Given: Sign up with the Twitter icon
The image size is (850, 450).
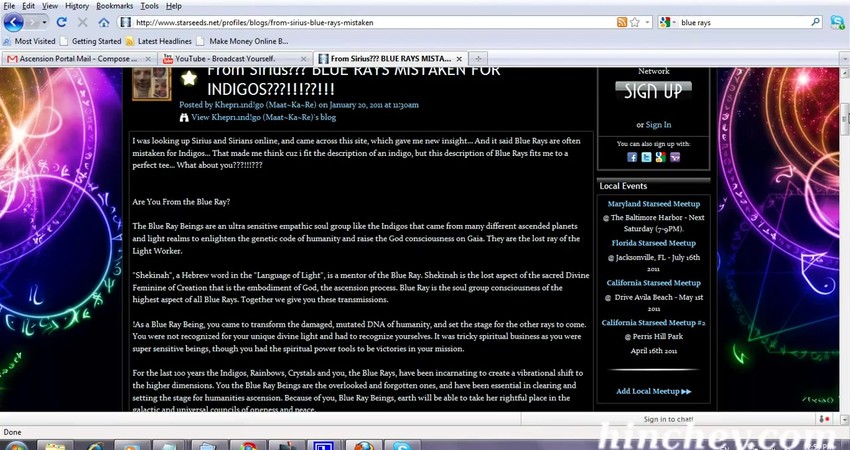Looking at the screenshot, I should point(646,157).
